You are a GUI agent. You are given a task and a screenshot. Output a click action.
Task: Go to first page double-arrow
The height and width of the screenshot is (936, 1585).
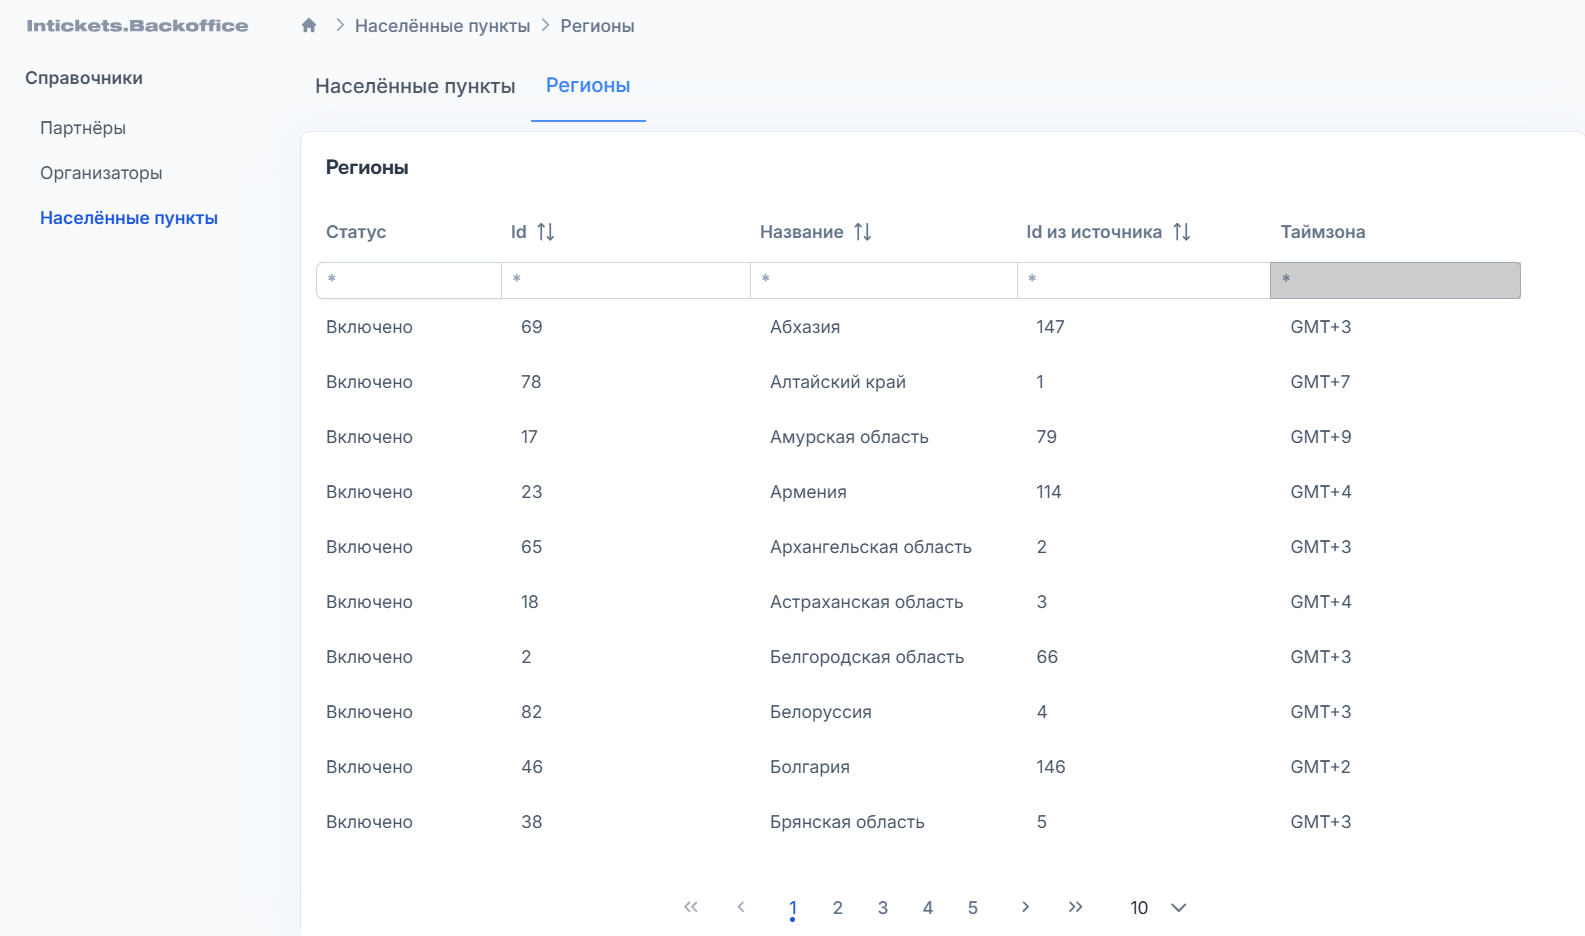click(x=691, y=907)
